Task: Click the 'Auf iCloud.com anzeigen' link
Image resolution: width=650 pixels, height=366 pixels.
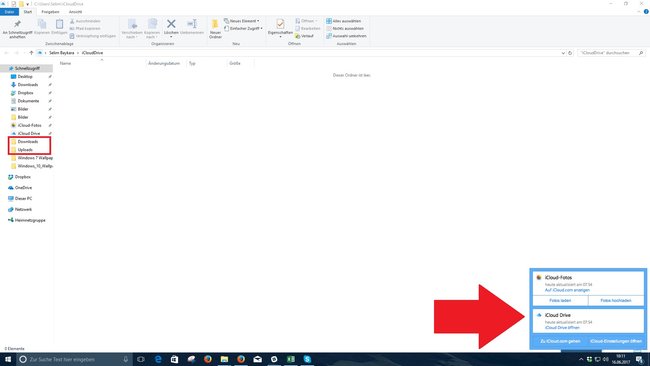Action: click(567, 290)
